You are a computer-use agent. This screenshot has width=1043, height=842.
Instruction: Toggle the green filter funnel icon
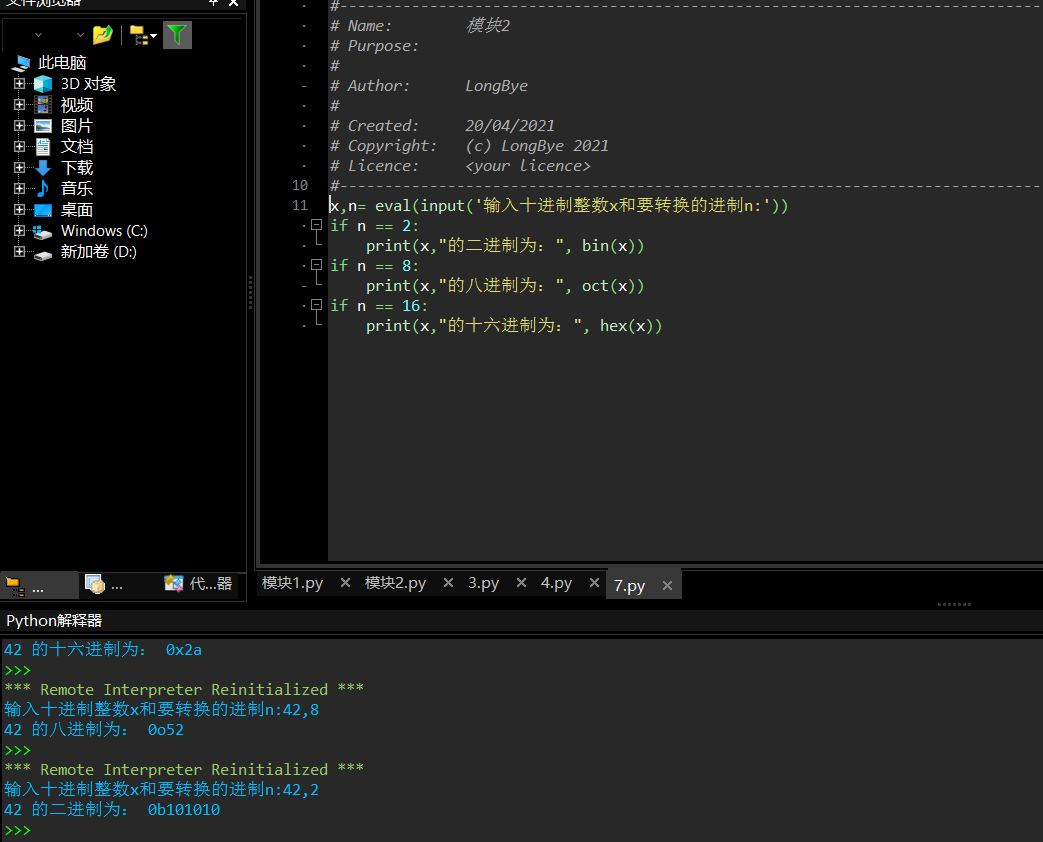(177, 35)
